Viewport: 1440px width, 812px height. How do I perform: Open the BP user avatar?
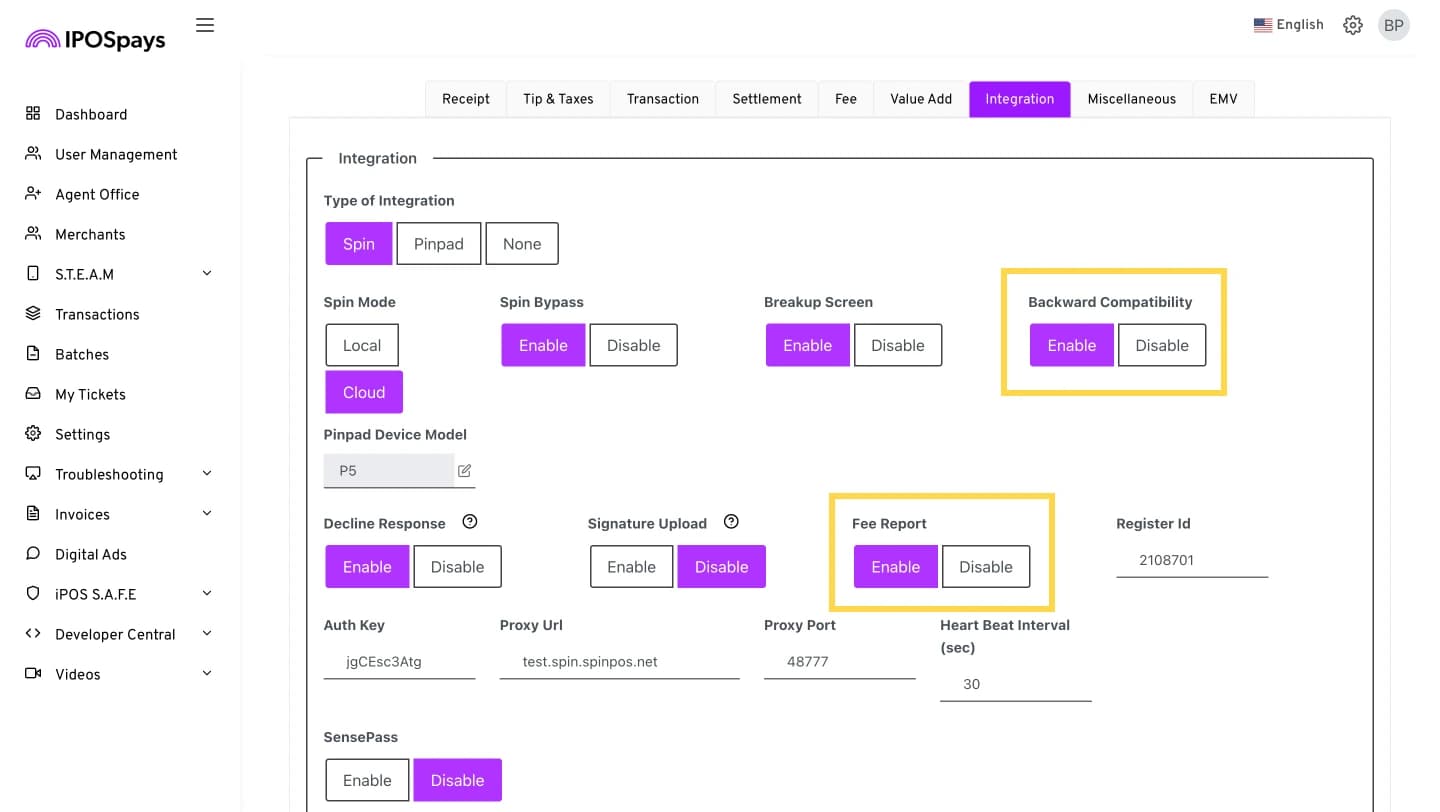(x=1394, y=25)
